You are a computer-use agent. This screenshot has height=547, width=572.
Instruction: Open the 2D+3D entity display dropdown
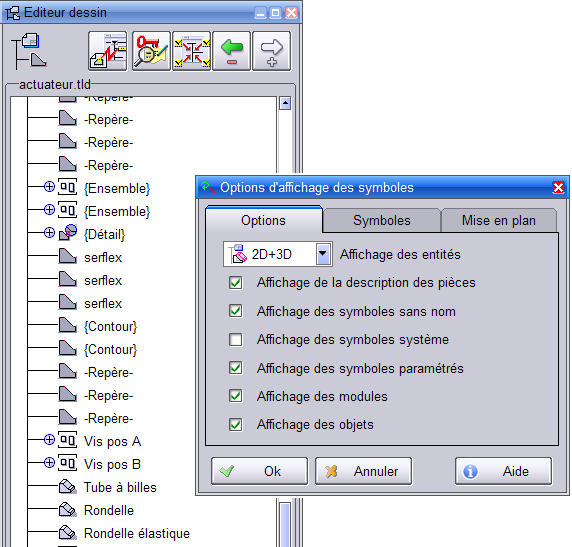click(x=323, y=254)
